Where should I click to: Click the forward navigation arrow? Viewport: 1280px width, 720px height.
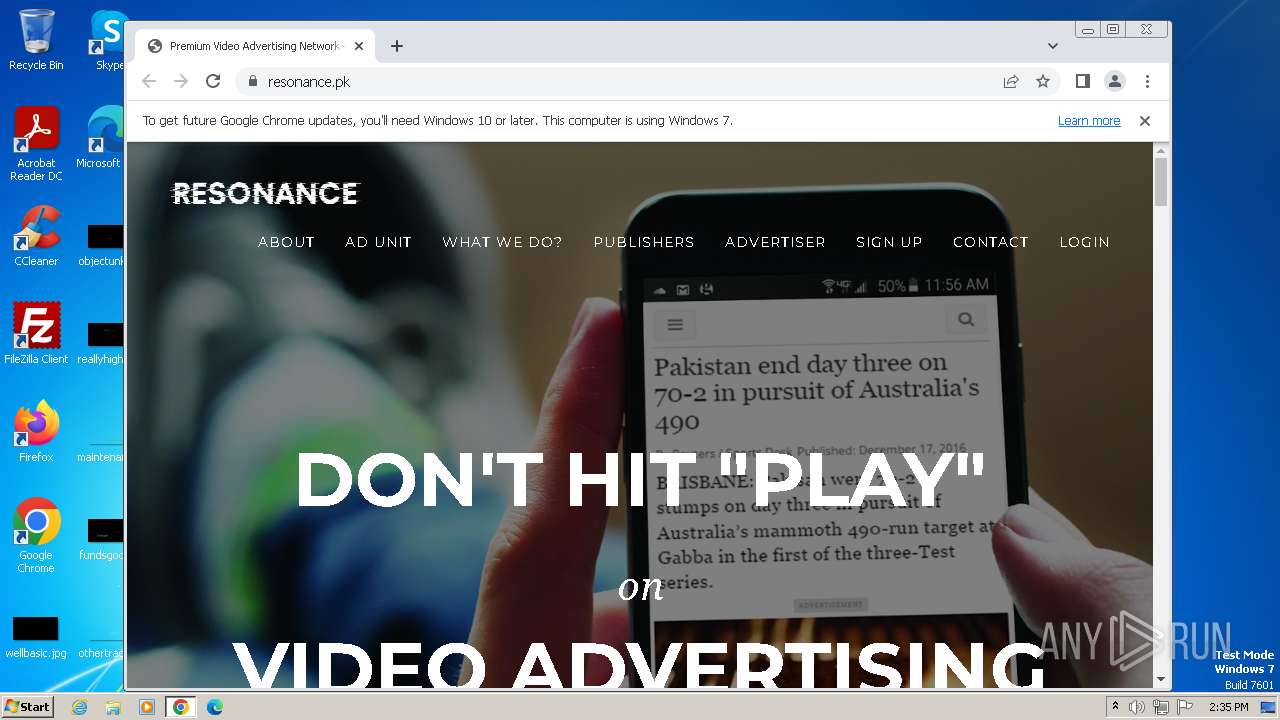(181, 81)
